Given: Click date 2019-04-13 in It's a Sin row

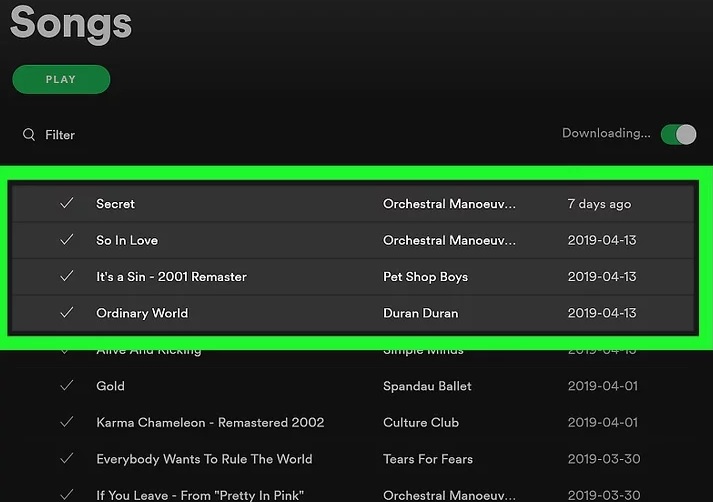Looking at the screenshot, I should pos(602,276).
